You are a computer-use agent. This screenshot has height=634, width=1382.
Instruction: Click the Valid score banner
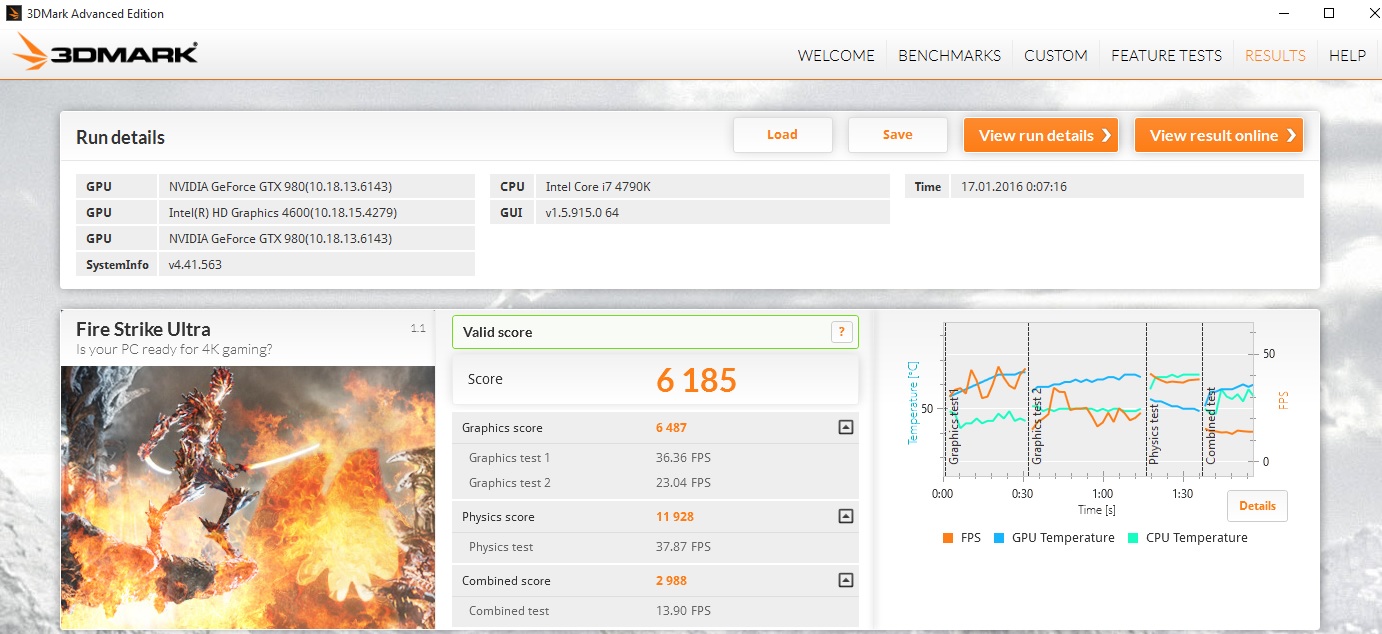pos(655,332)
